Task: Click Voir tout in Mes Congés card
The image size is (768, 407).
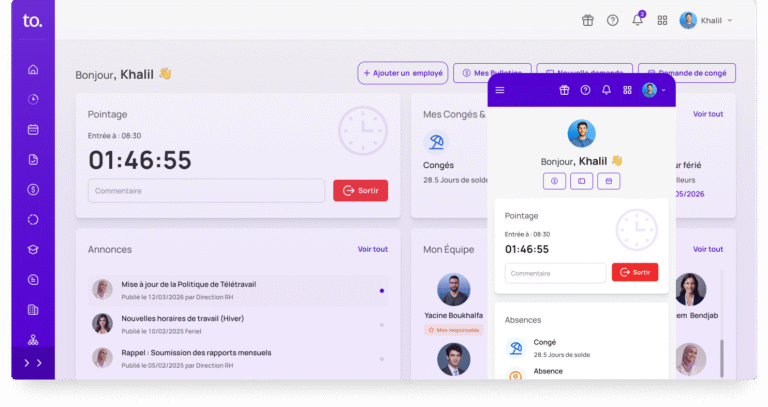Action: coord(708,114)
